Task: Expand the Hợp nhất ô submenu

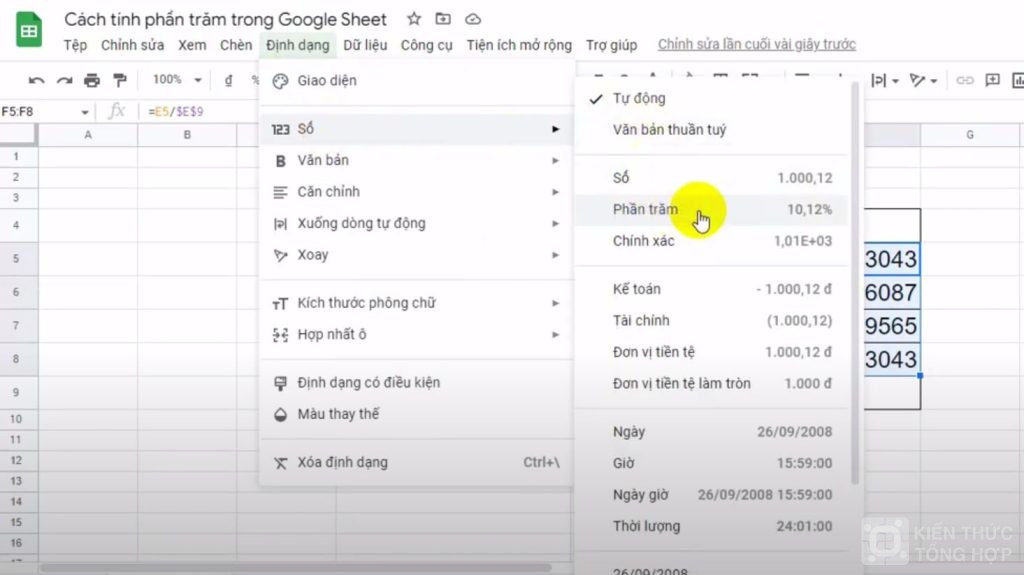Action: [555, 335]
